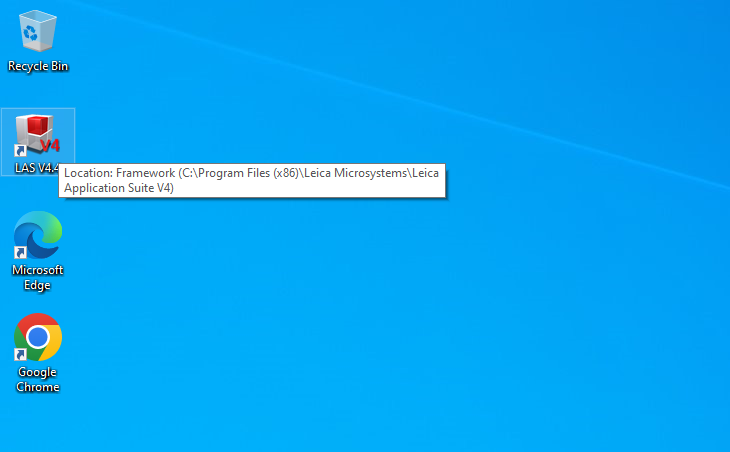Click the "Microsoft" word in Edge label
Image resolution: width=730 pixels, height=452 pixels.
click(x=38, y=270)
